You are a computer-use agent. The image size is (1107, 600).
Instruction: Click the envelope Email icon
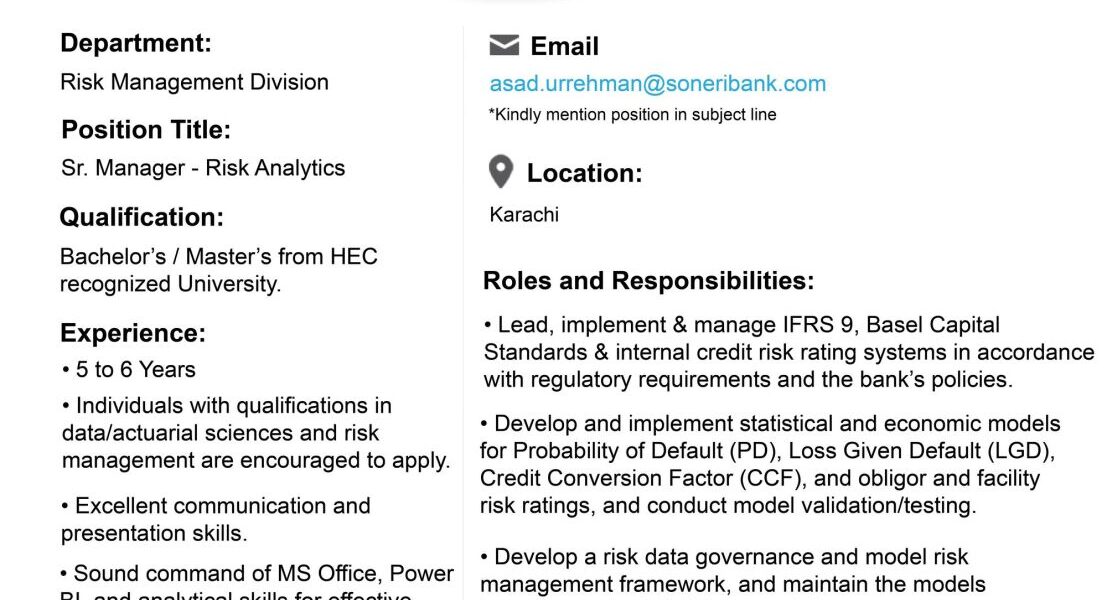pos(504,46)
